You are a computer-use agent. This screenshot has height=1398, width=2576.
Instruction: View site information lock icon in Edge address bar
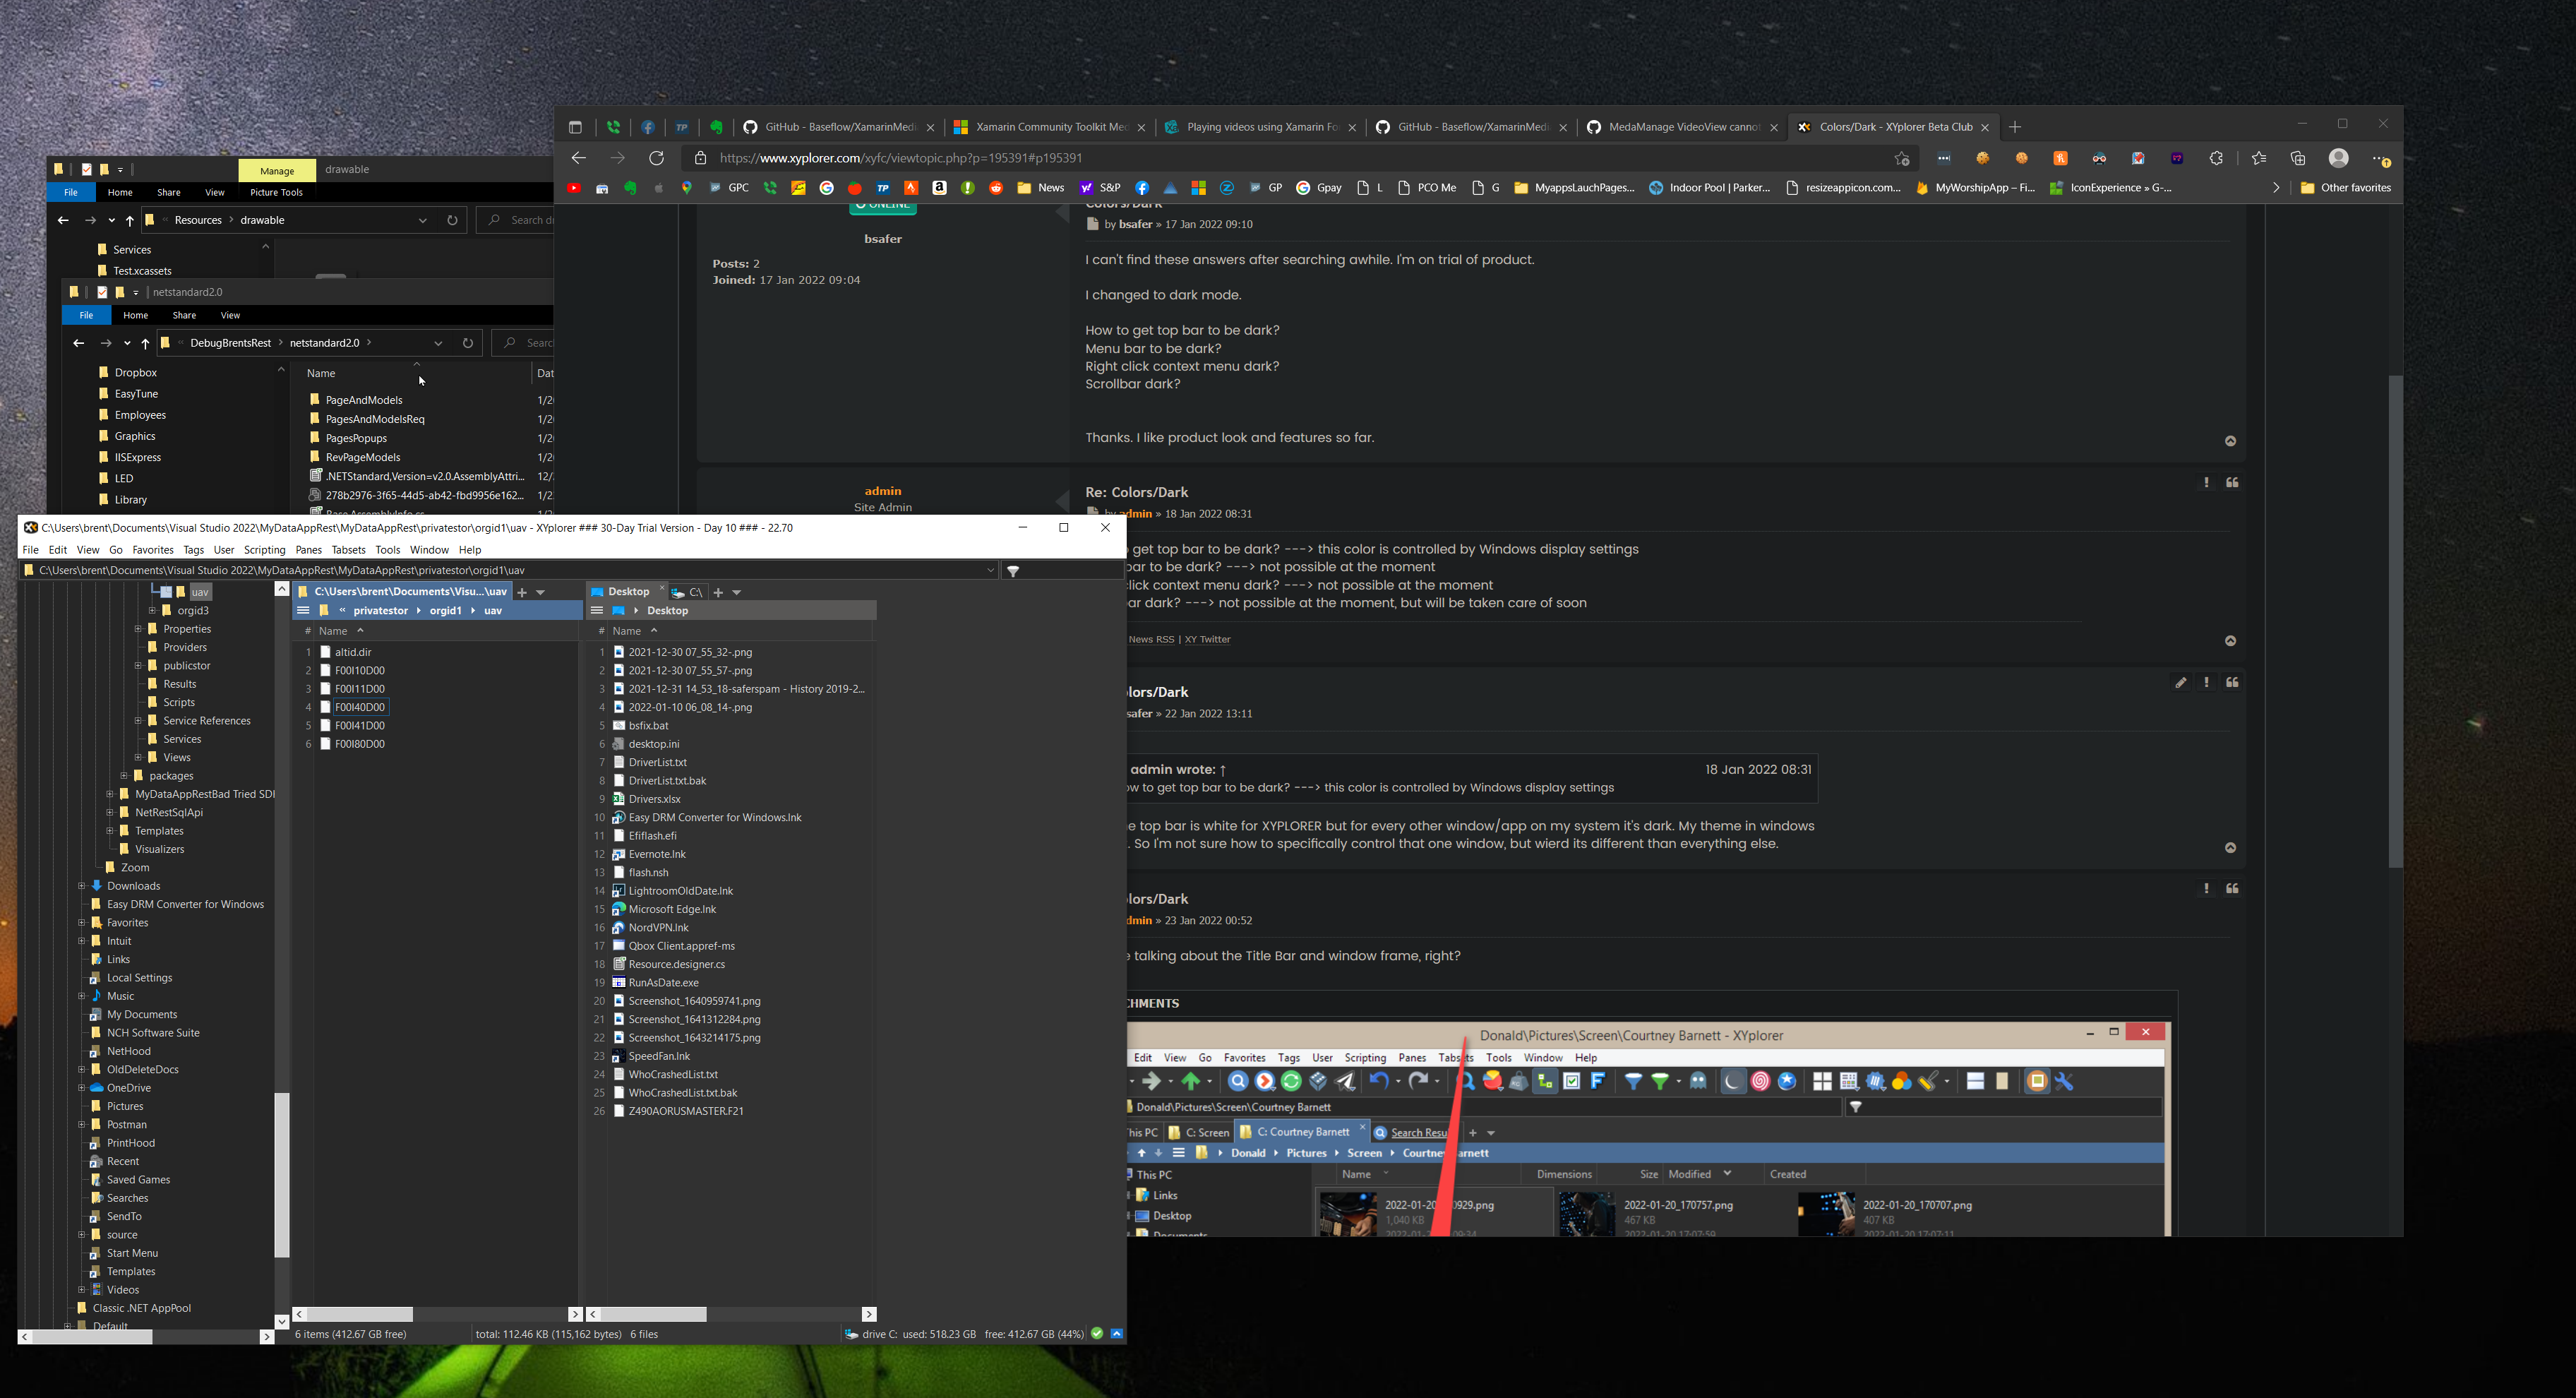tap(701, 158)
